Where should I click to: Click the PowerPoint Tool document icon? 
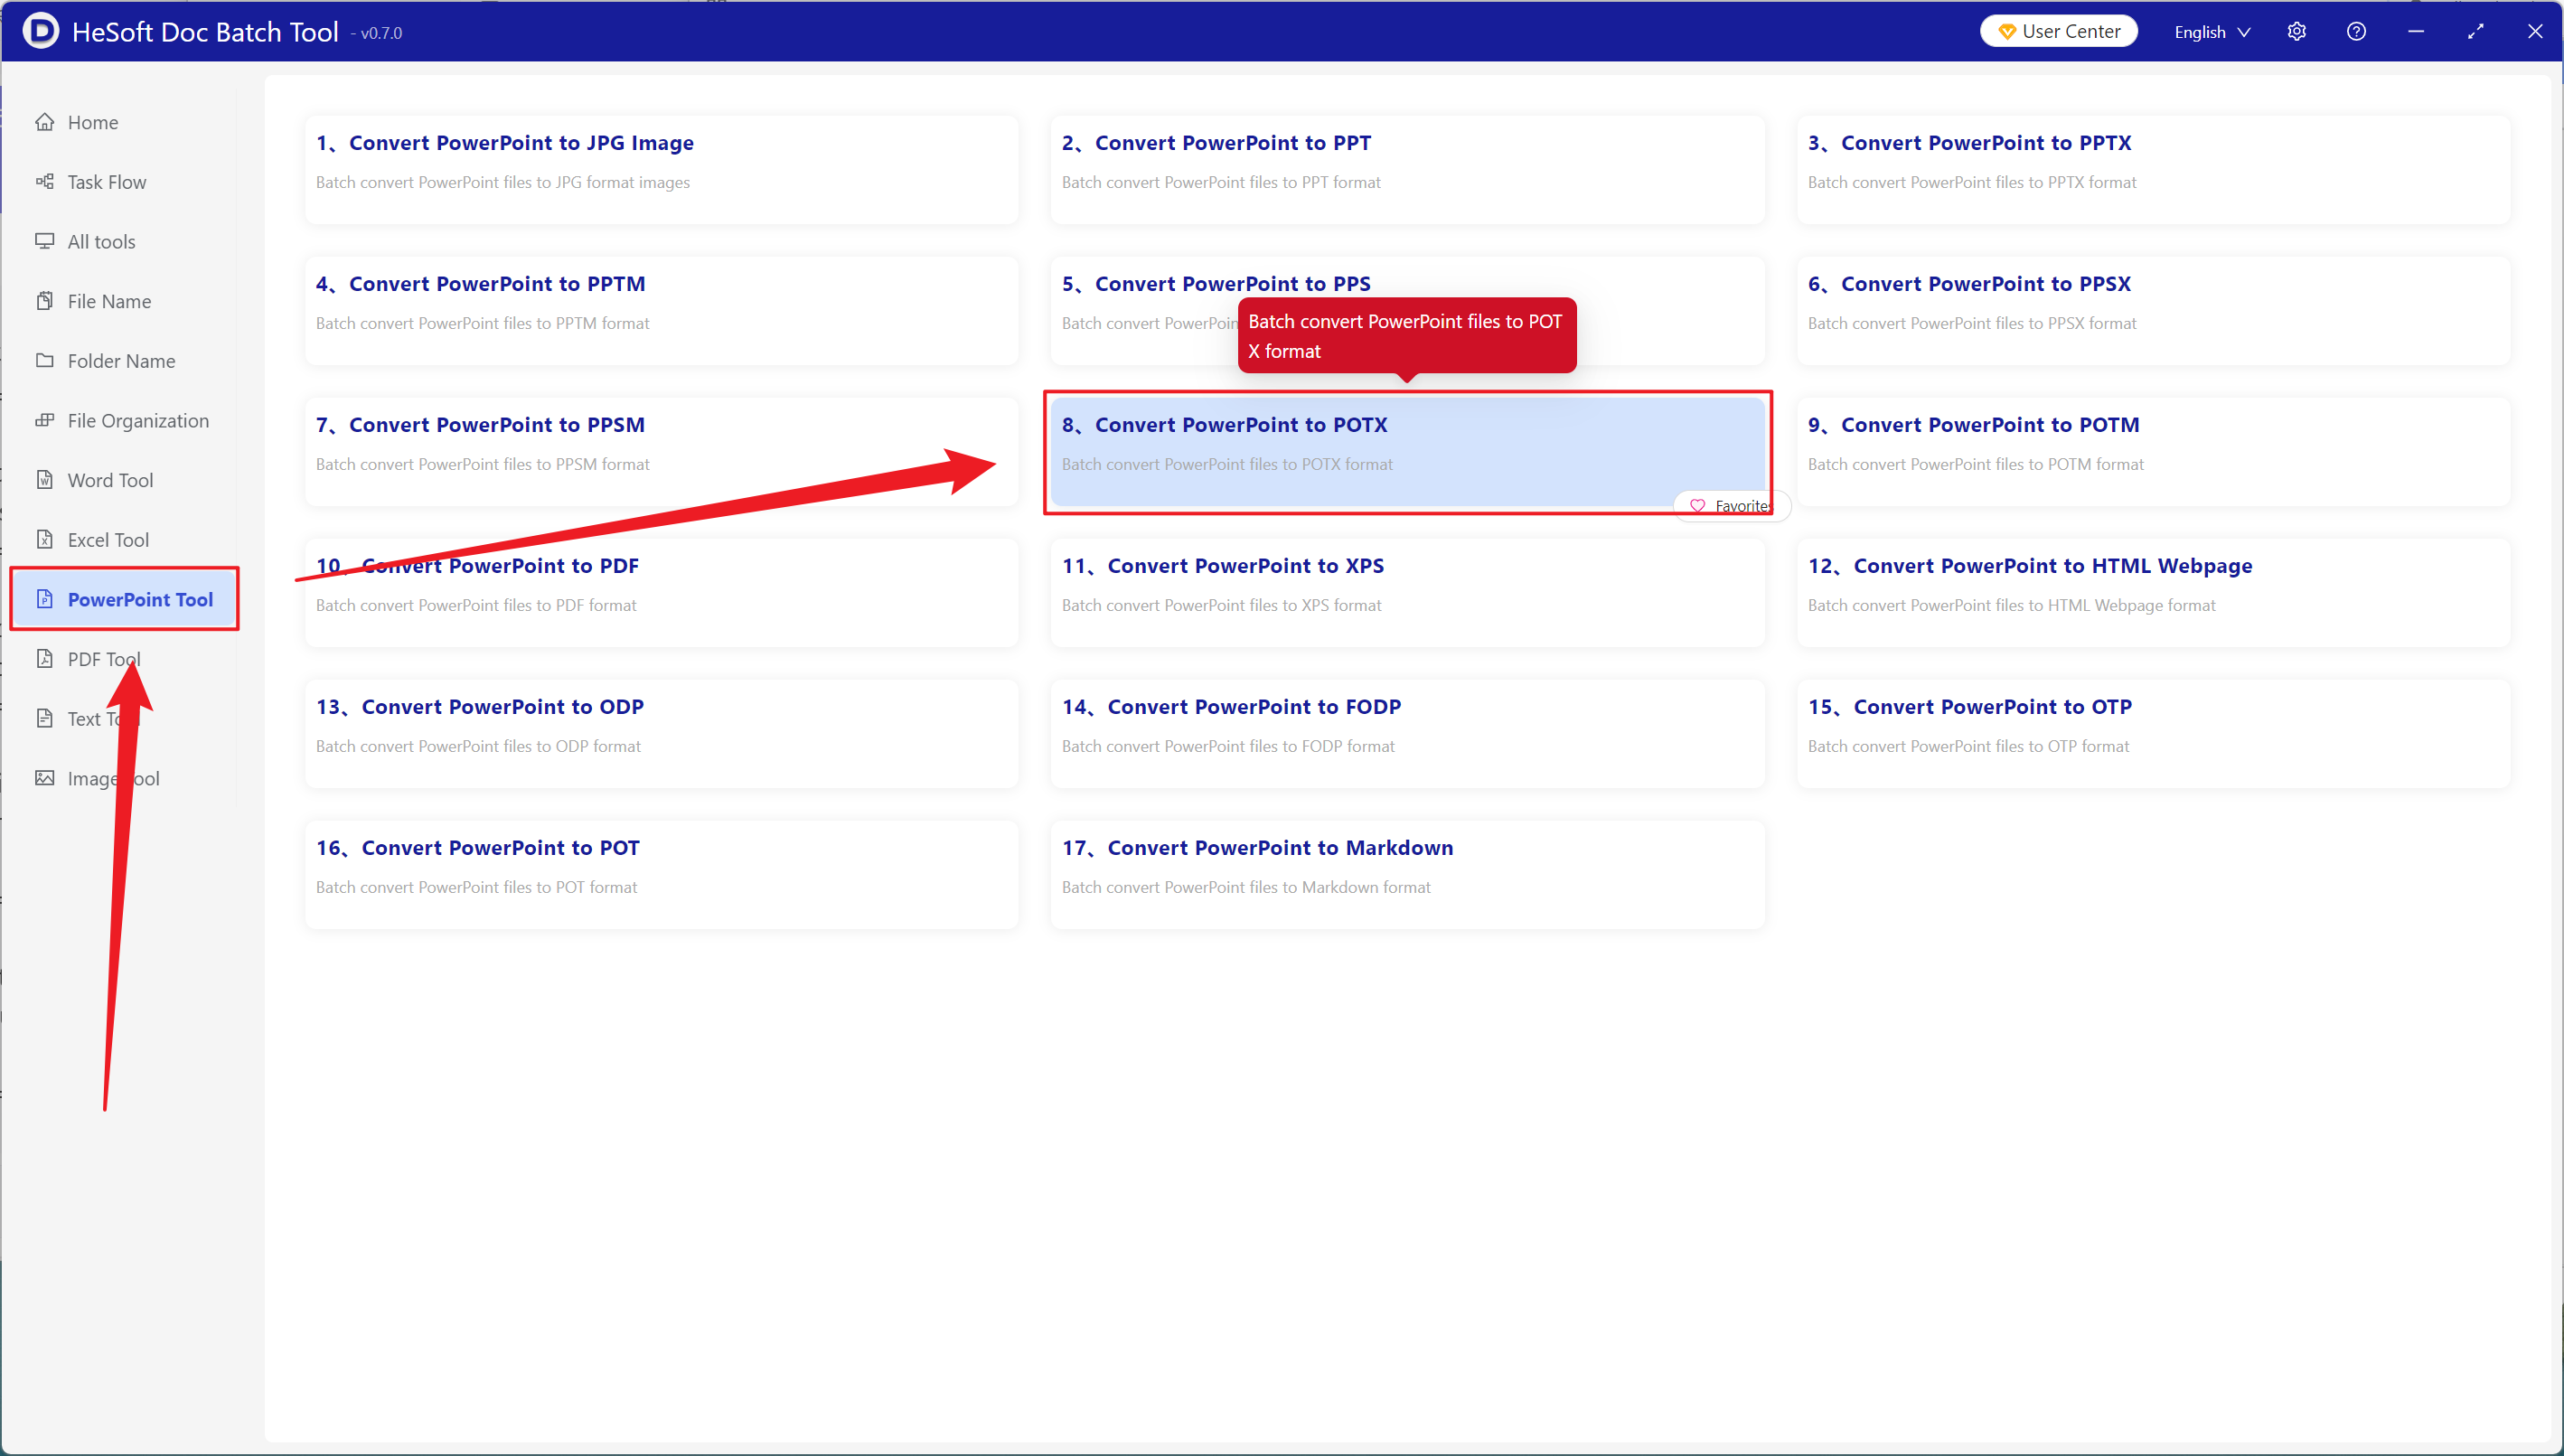[44, 599]
